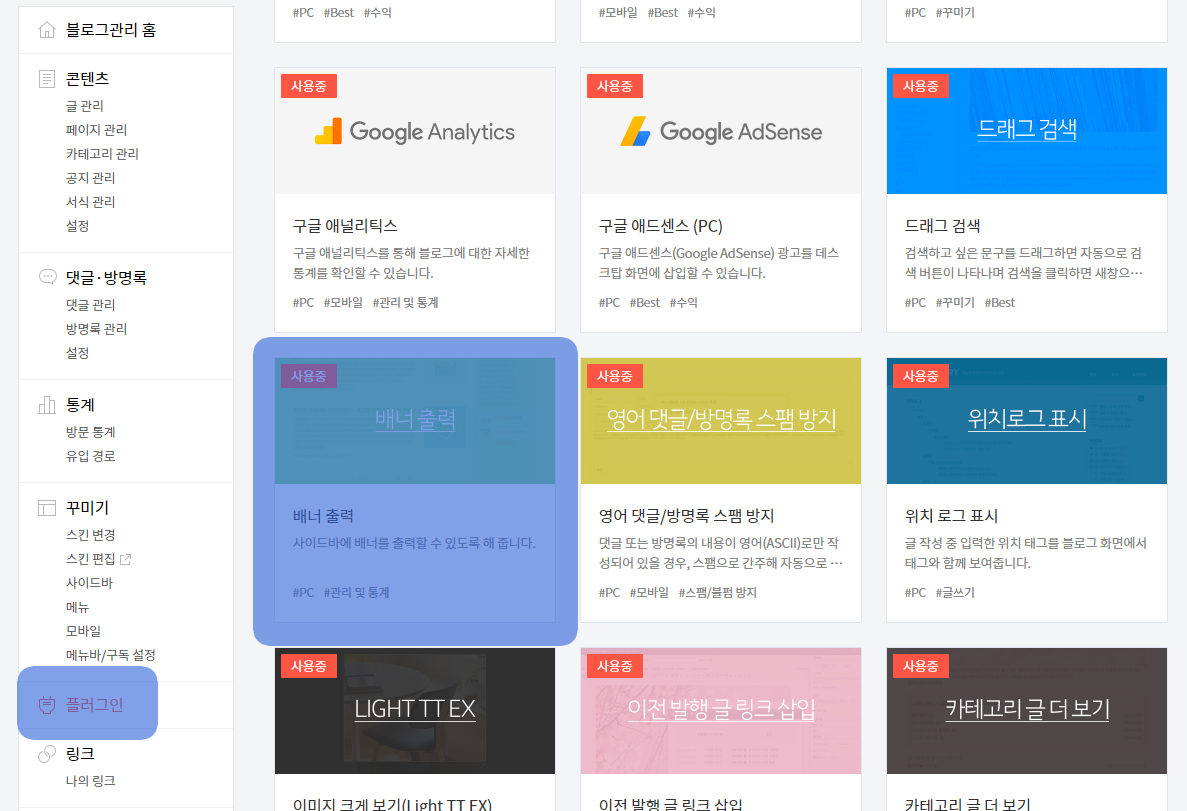Open the 배너 출력 plugin banner

tap(415, 420)
